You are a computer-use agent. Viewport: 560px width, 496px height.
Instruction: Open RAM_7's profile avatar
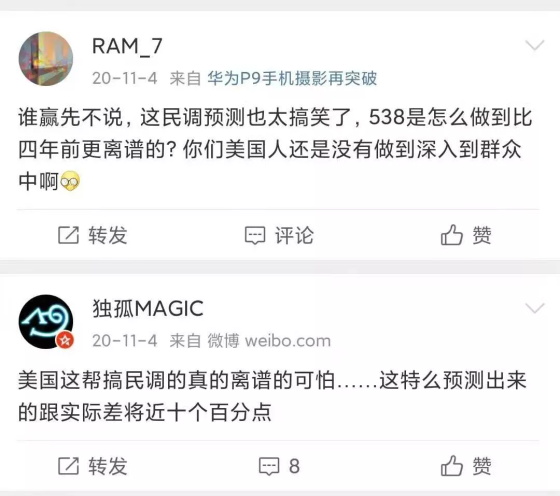[46, 59]
